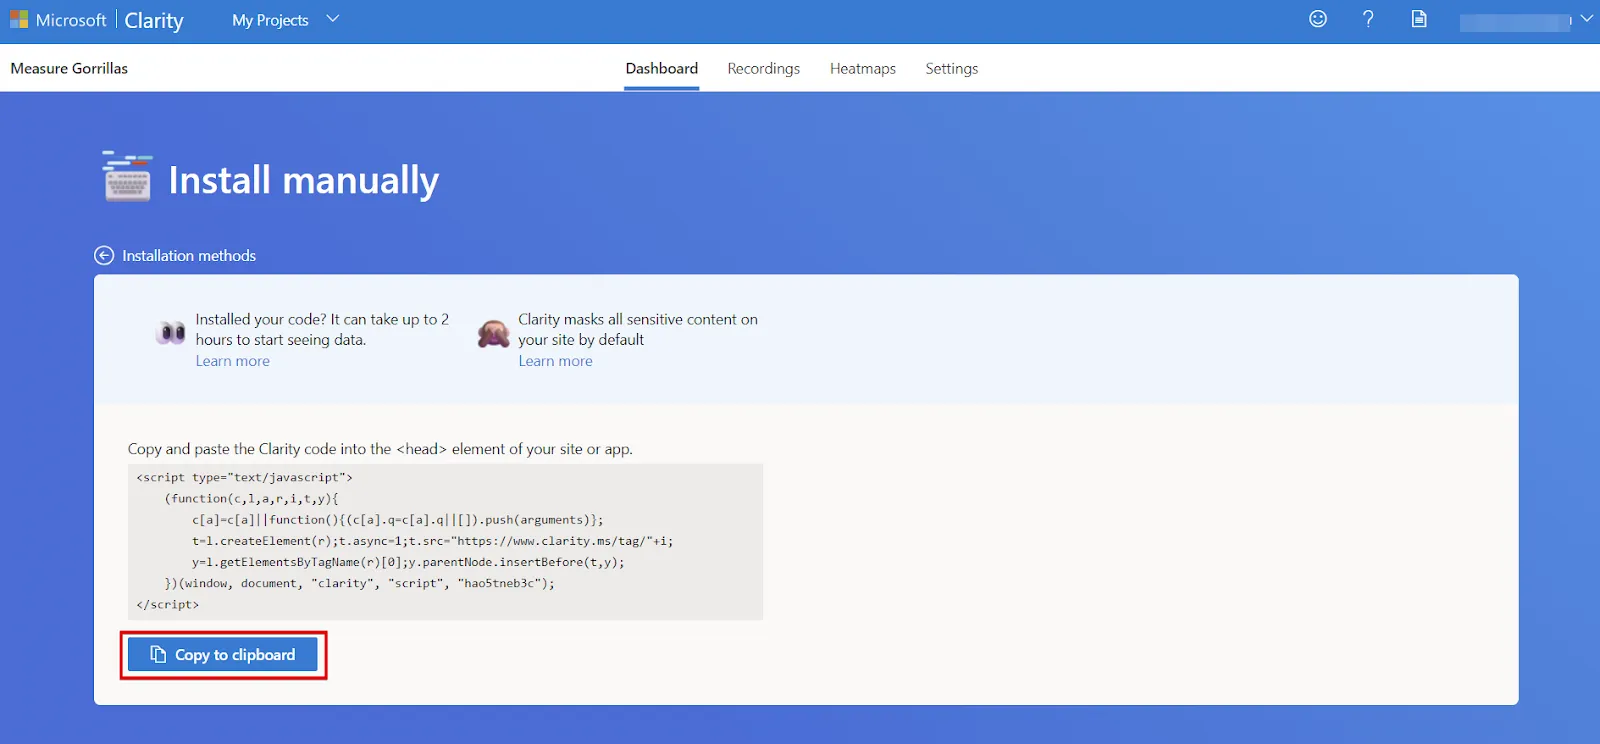1600x744 pixels.
Task: Click the Microsoft brand text
Action: point(71,20)
